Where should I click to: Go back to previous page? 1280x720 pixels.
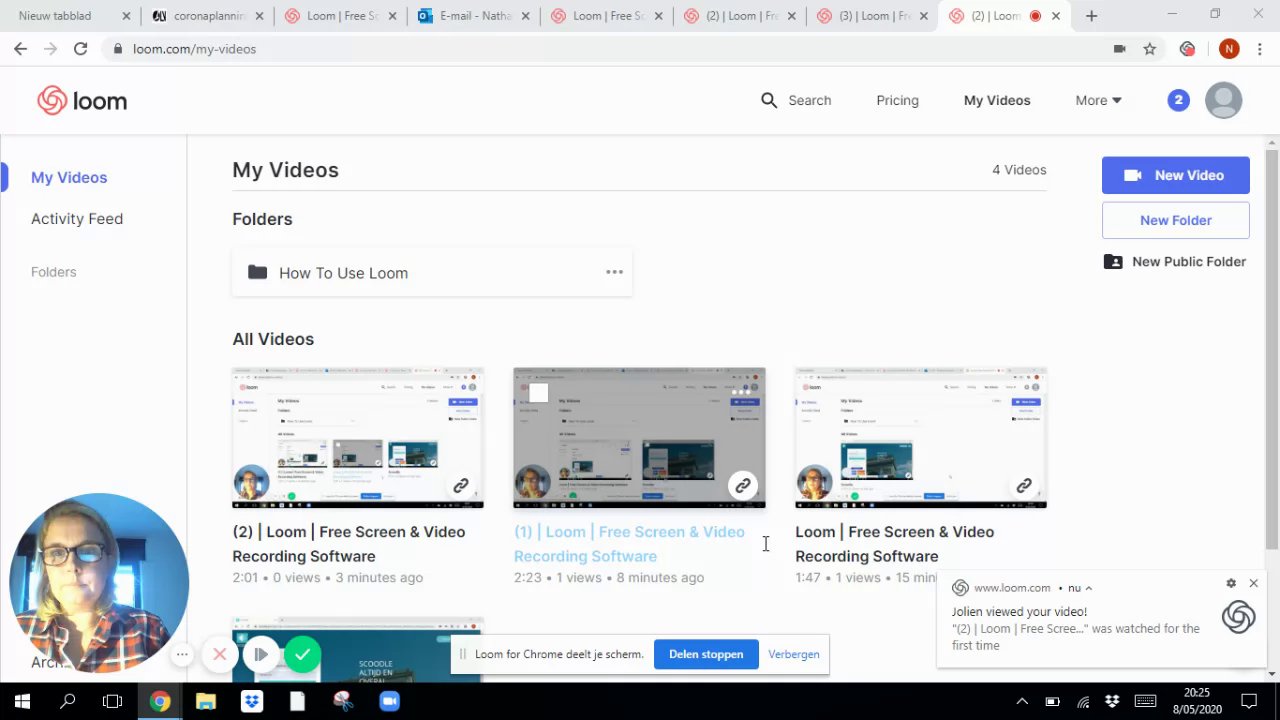[20, 49]
